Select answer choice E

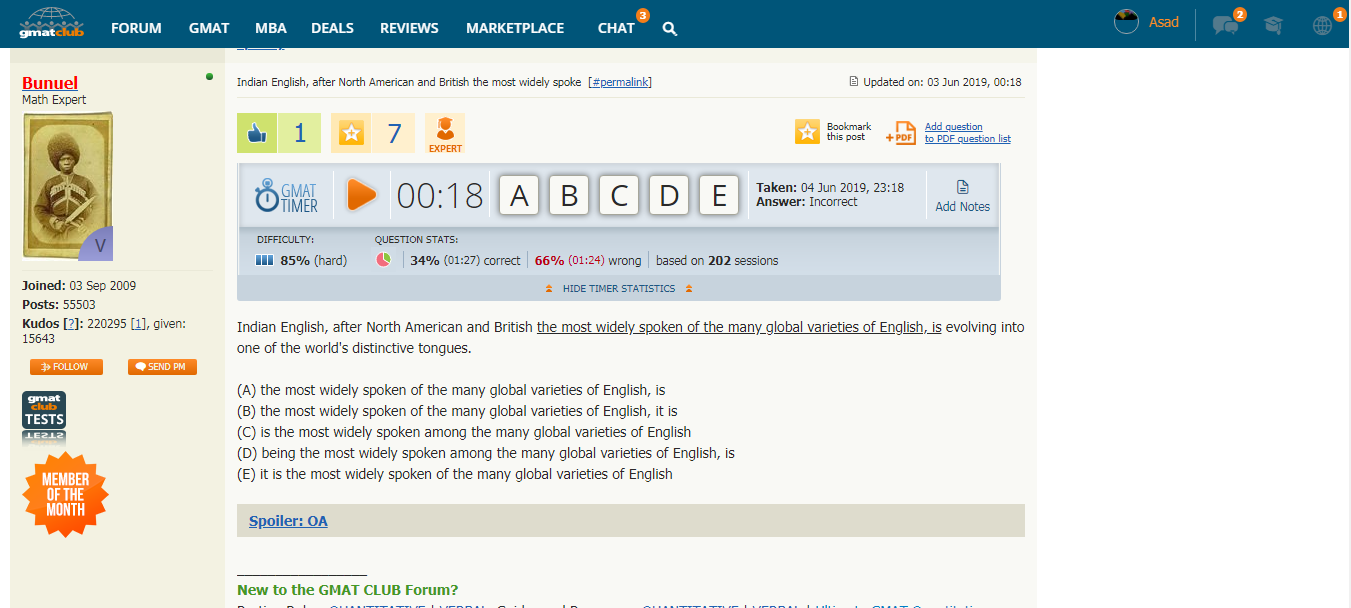(719, 195)
